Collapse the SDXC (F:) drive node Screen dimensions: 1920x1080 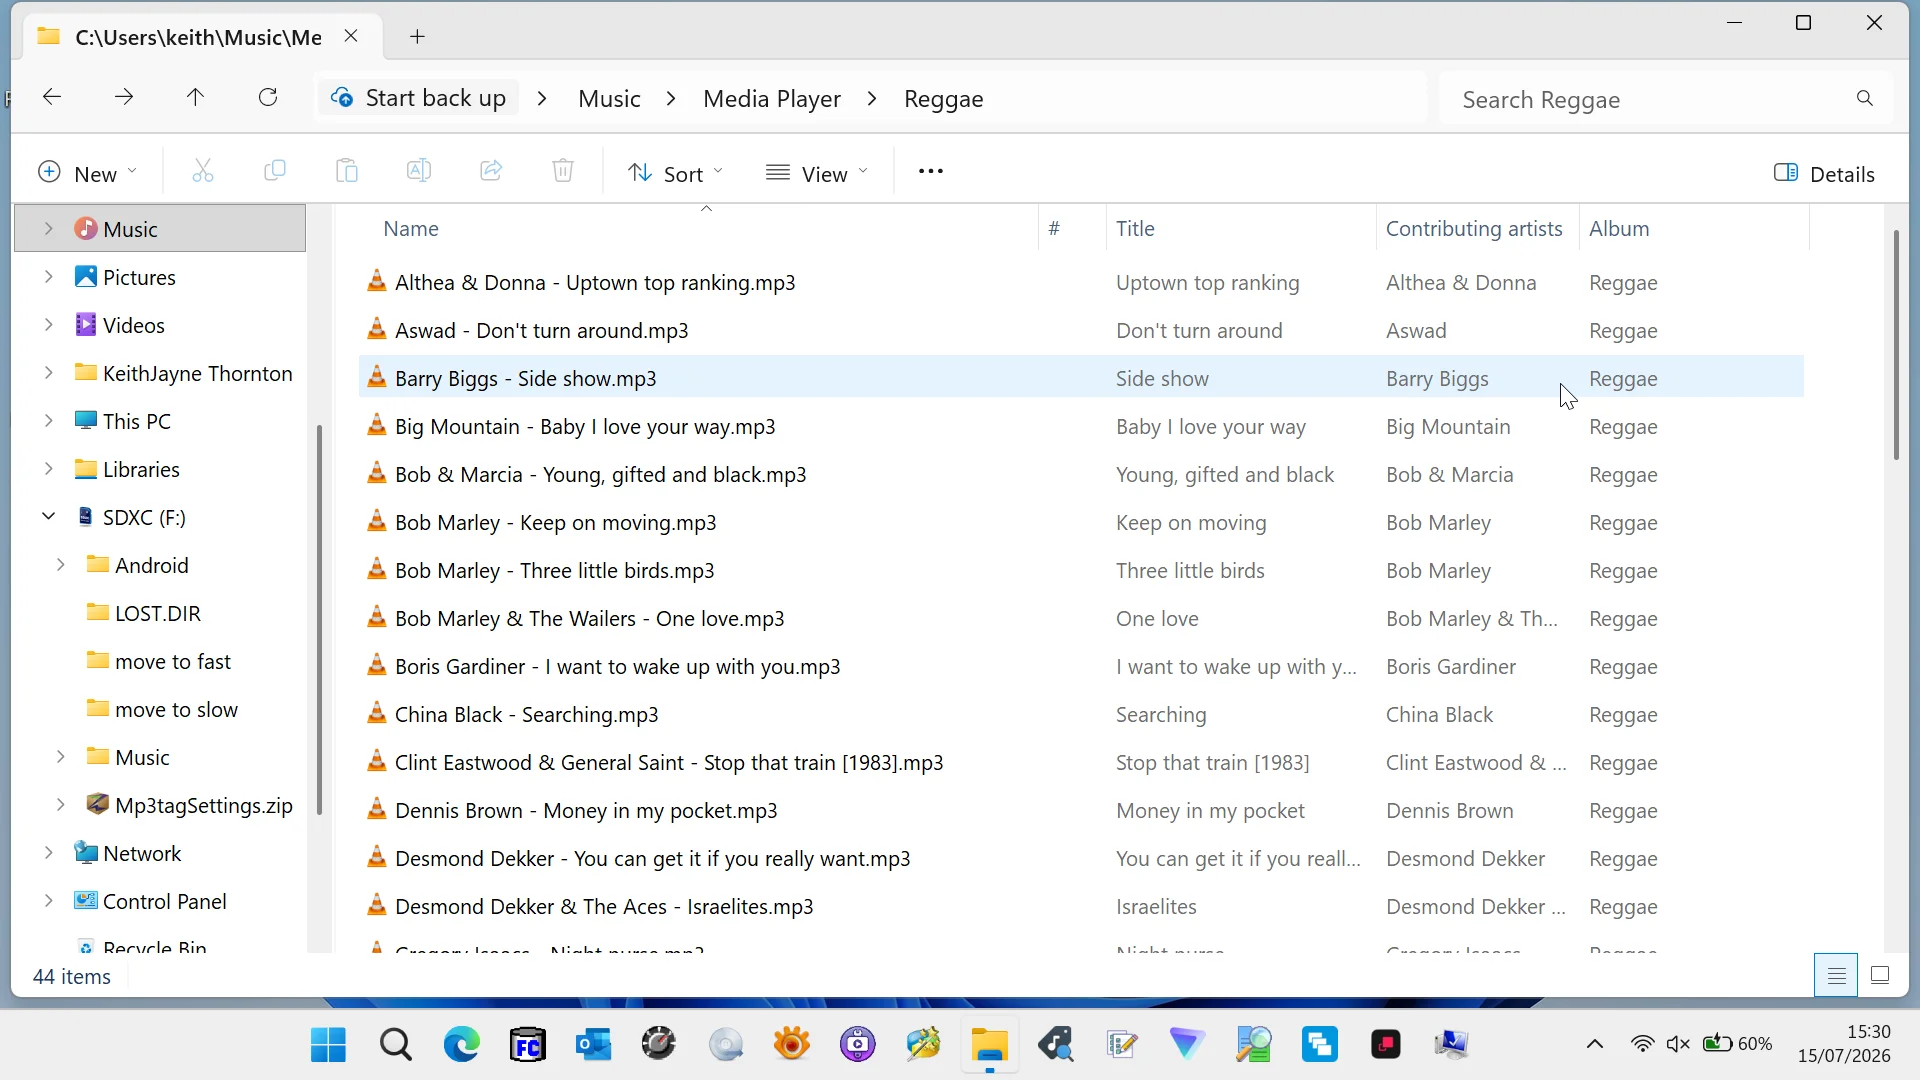pyautogui.click(x=48, y=517)
